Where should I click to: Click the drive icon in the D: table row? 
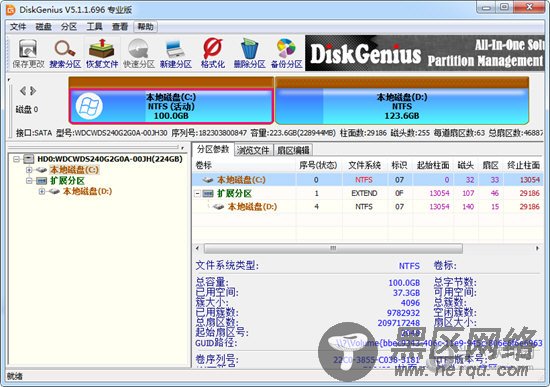click(x=218, y=207)
